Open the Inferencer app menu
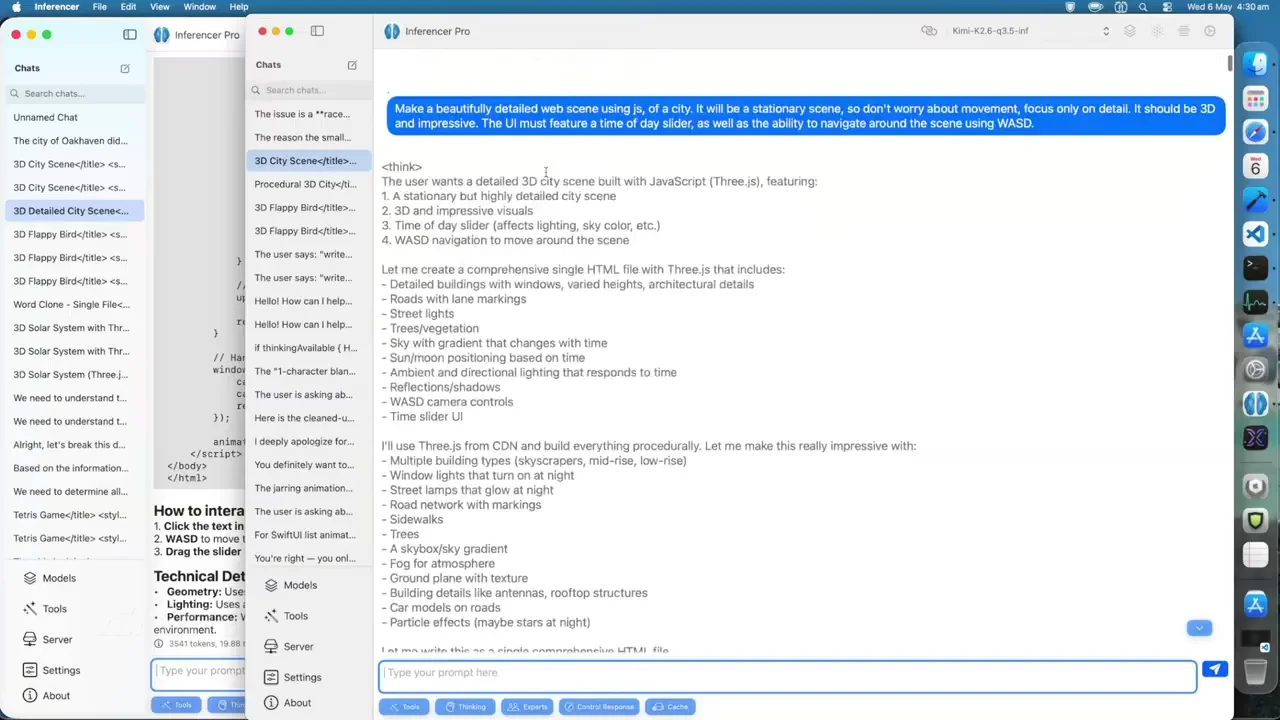Image resolution: width=1280 pixels, height=720 pixels. pyautogui.click(x=57, y=7)
